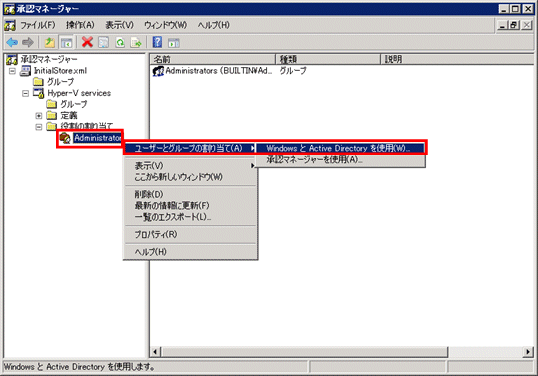Collapse the InitialStore.xml tree node

coord(13,71)
